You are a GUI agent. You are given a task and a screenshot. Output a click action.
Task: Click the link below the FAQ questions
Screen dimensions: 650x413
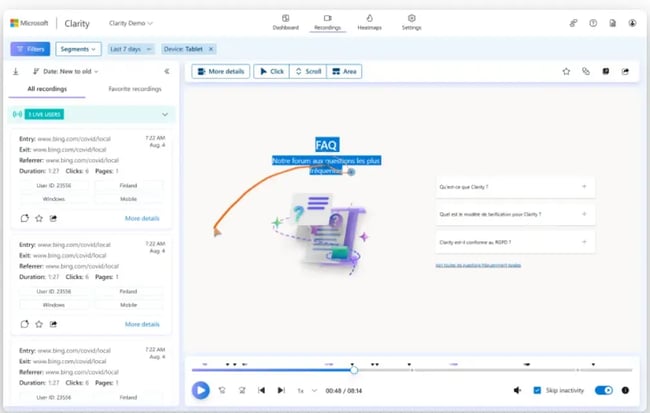tap(478, 265)
